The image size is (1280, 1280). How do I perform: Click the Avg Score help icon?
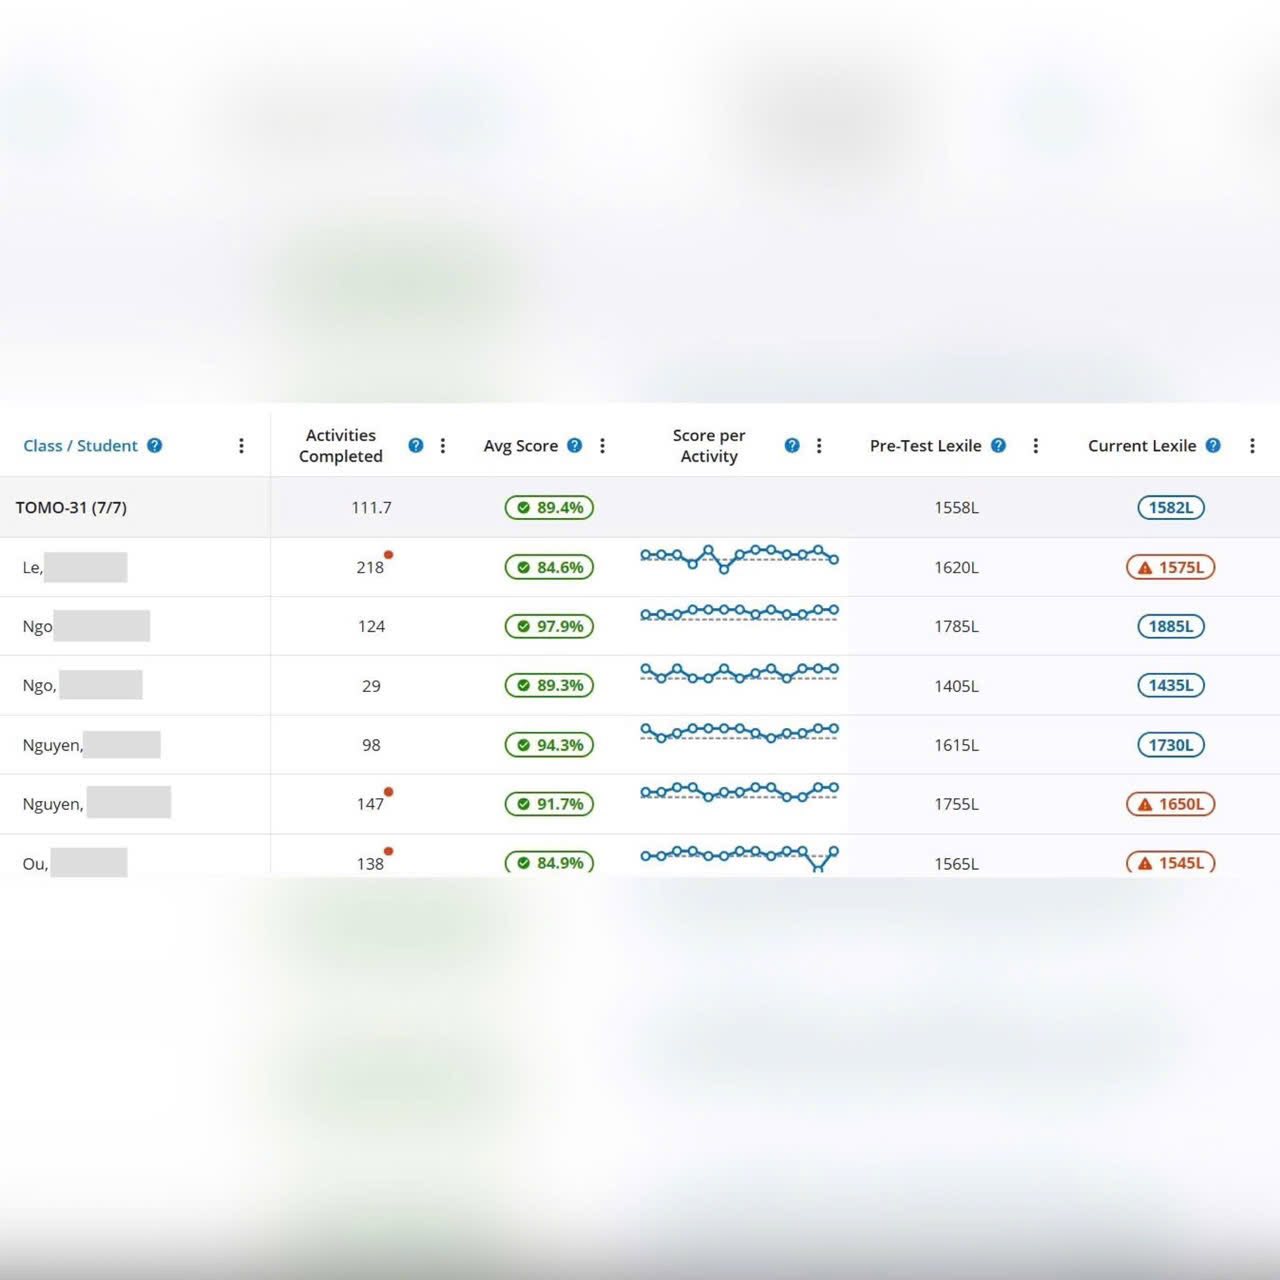coord(574,446)
